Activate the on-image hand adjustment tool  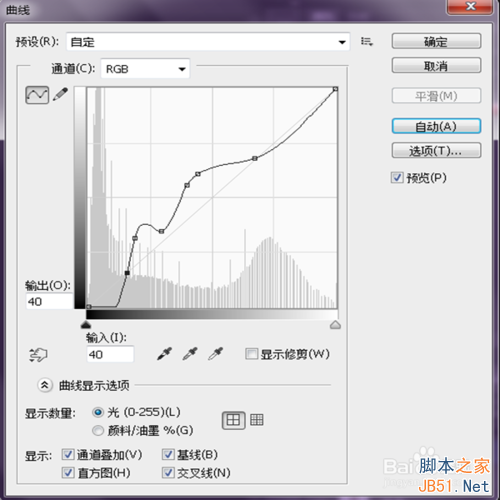click(x=38, y=355)
